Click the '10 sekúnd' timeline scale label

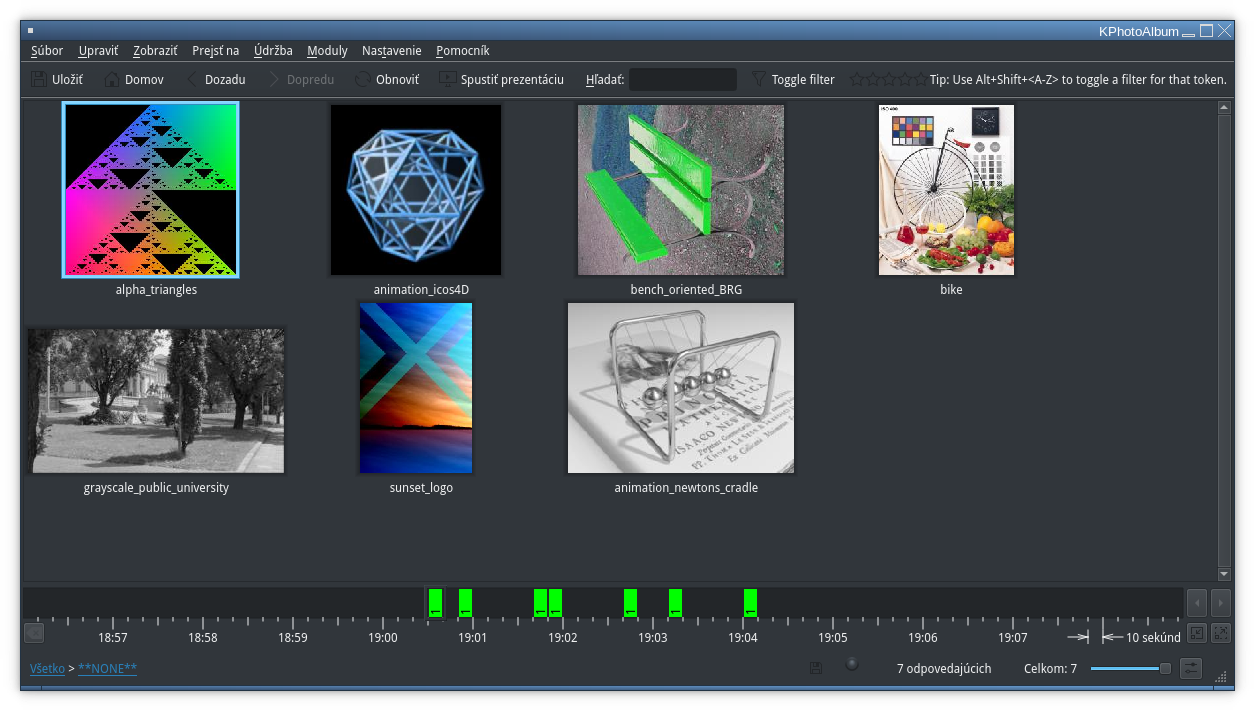(1153, 637)
